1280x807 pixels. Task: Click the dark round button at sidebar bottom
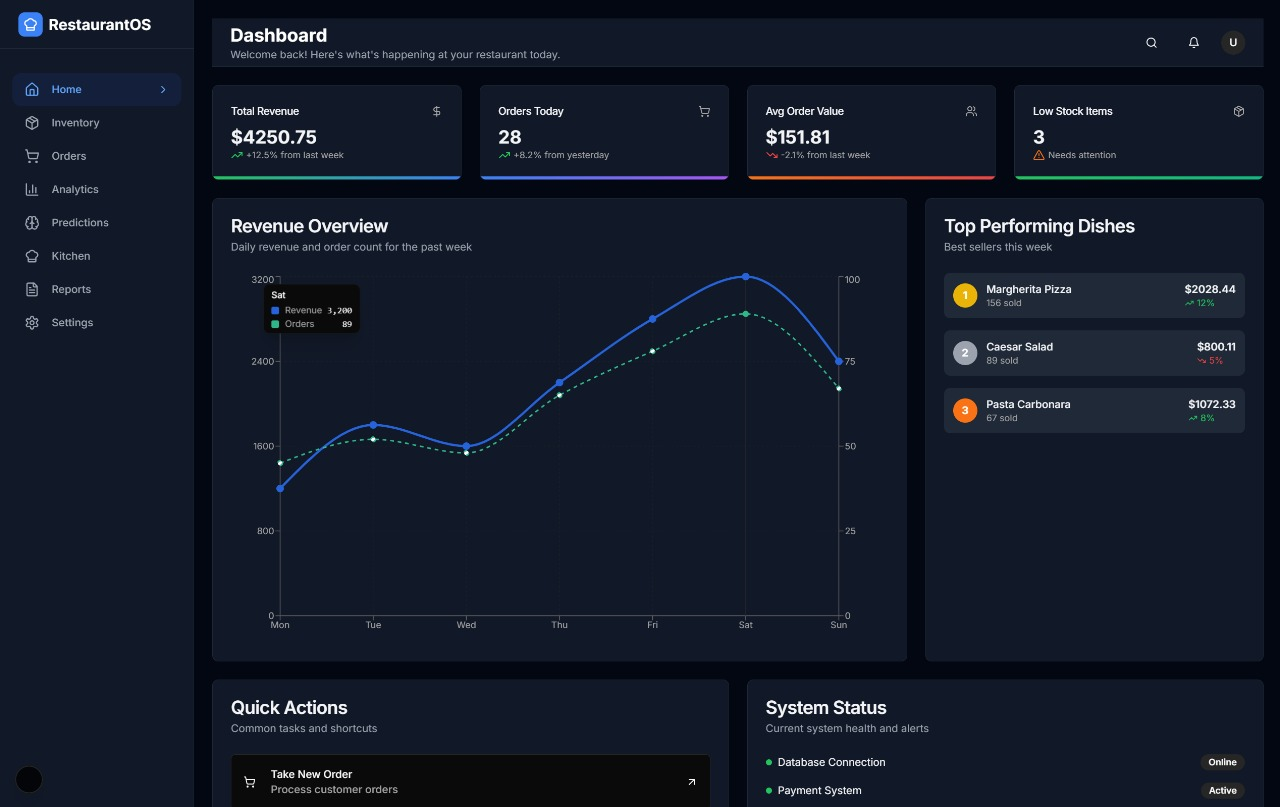29,779
